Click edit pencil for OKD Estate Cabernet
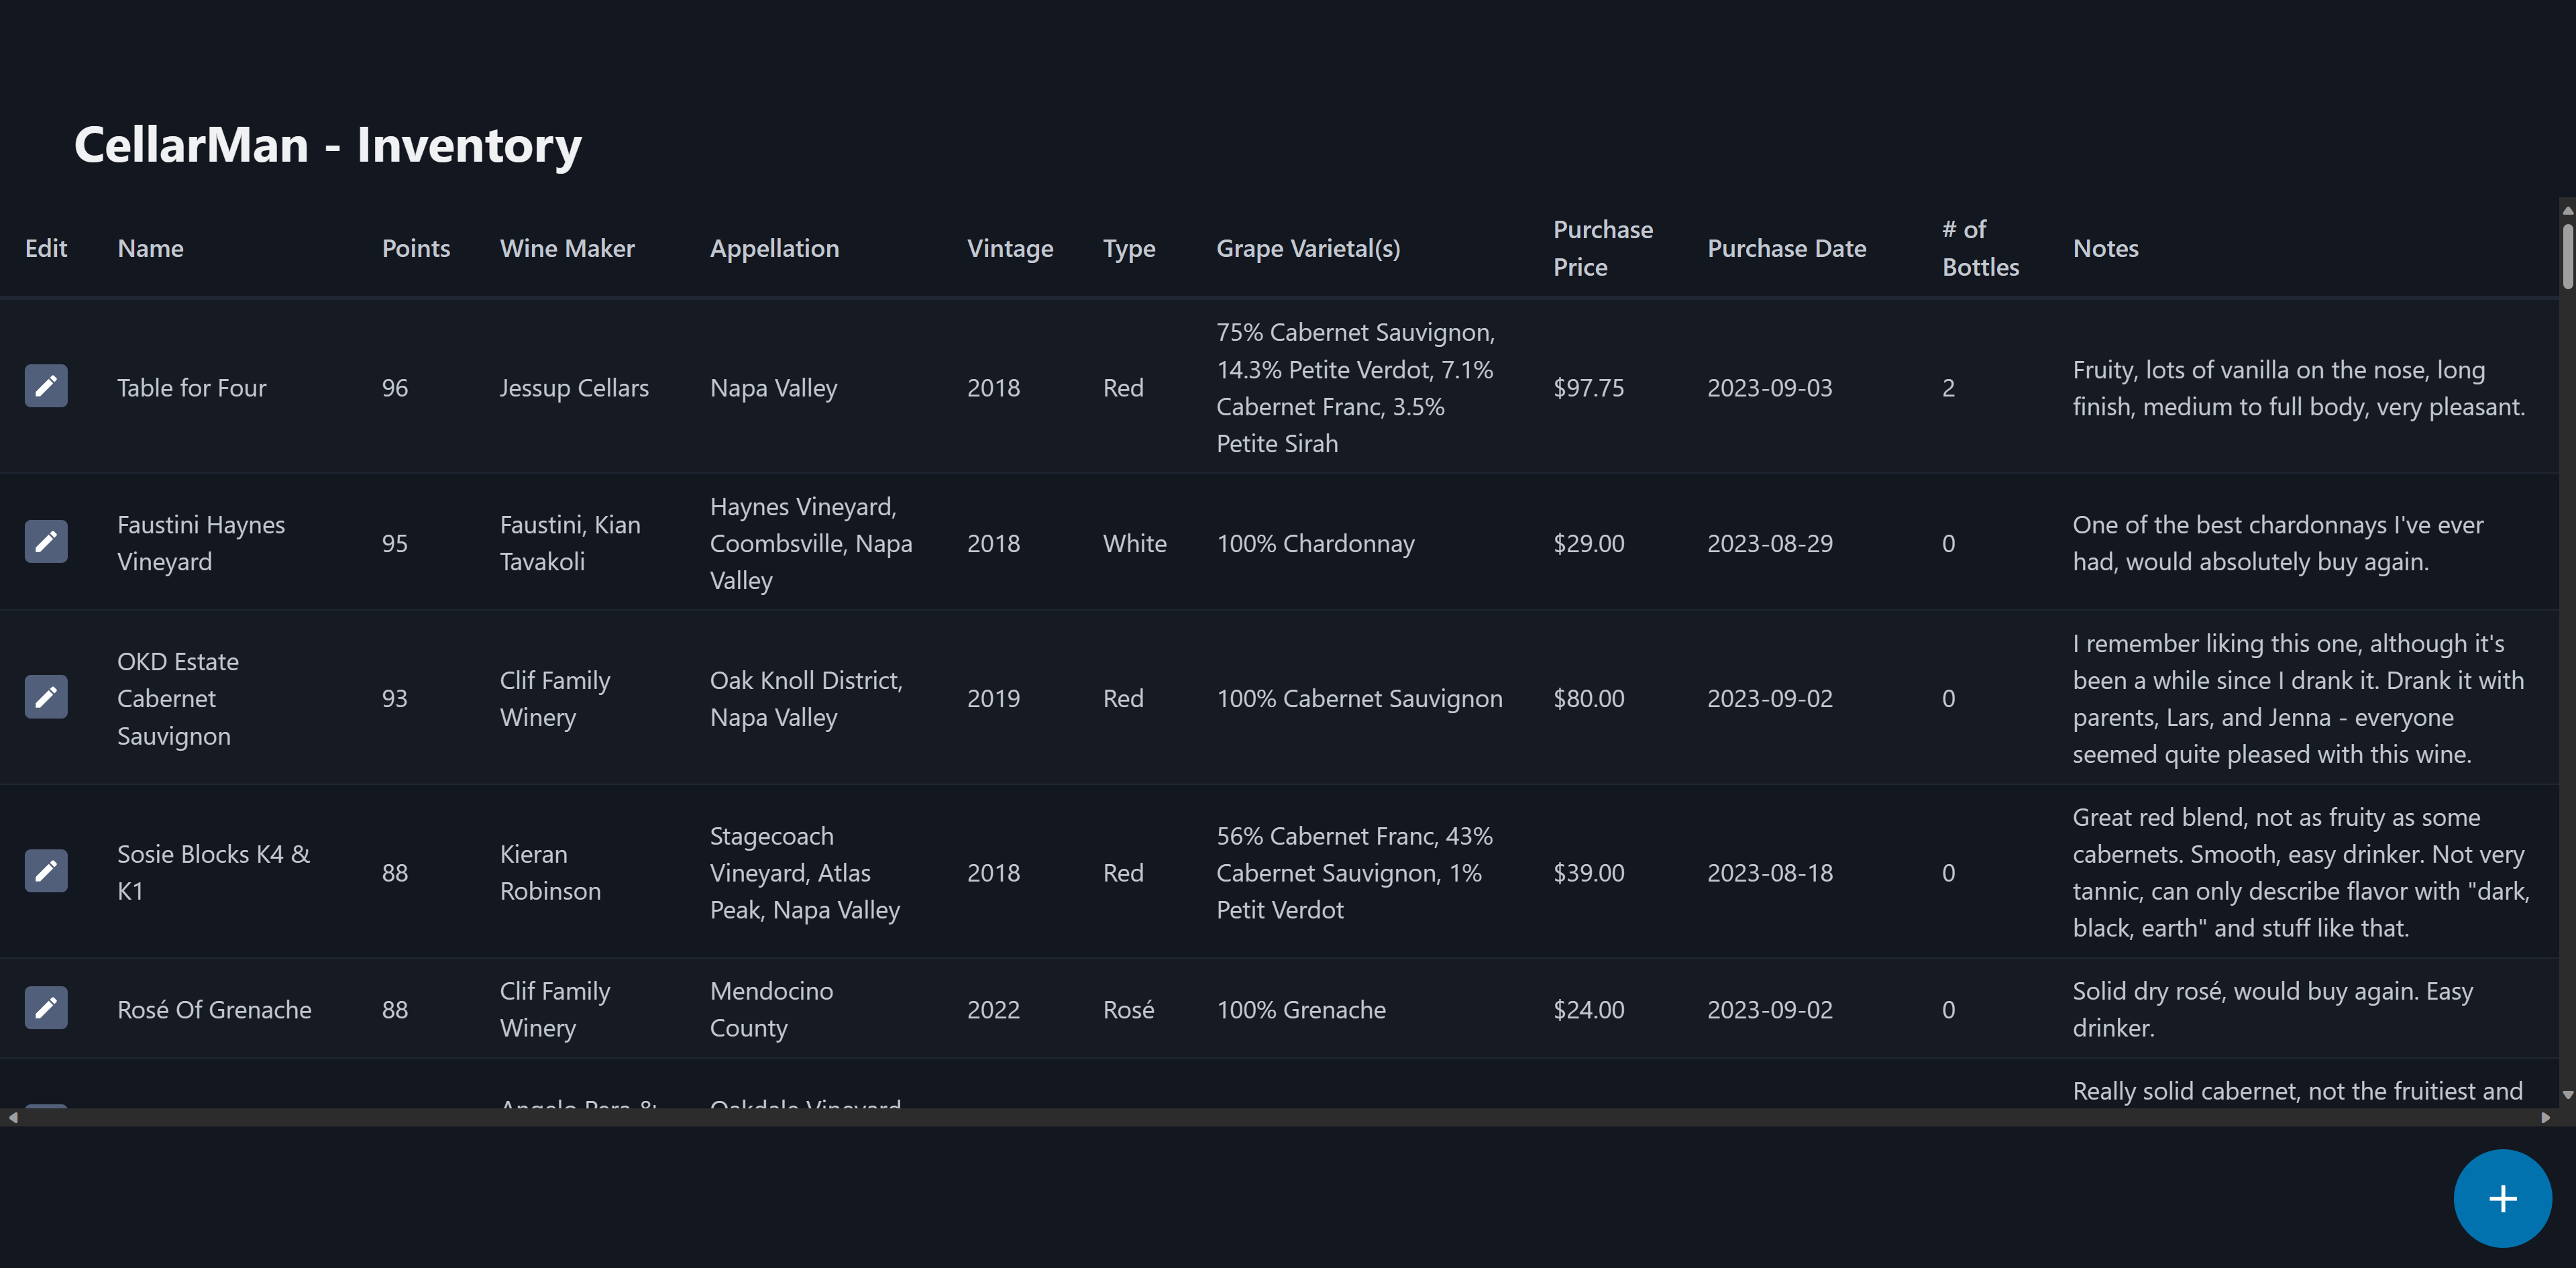The width and height of the screenshot is (2576, 1268). point(46,697)
